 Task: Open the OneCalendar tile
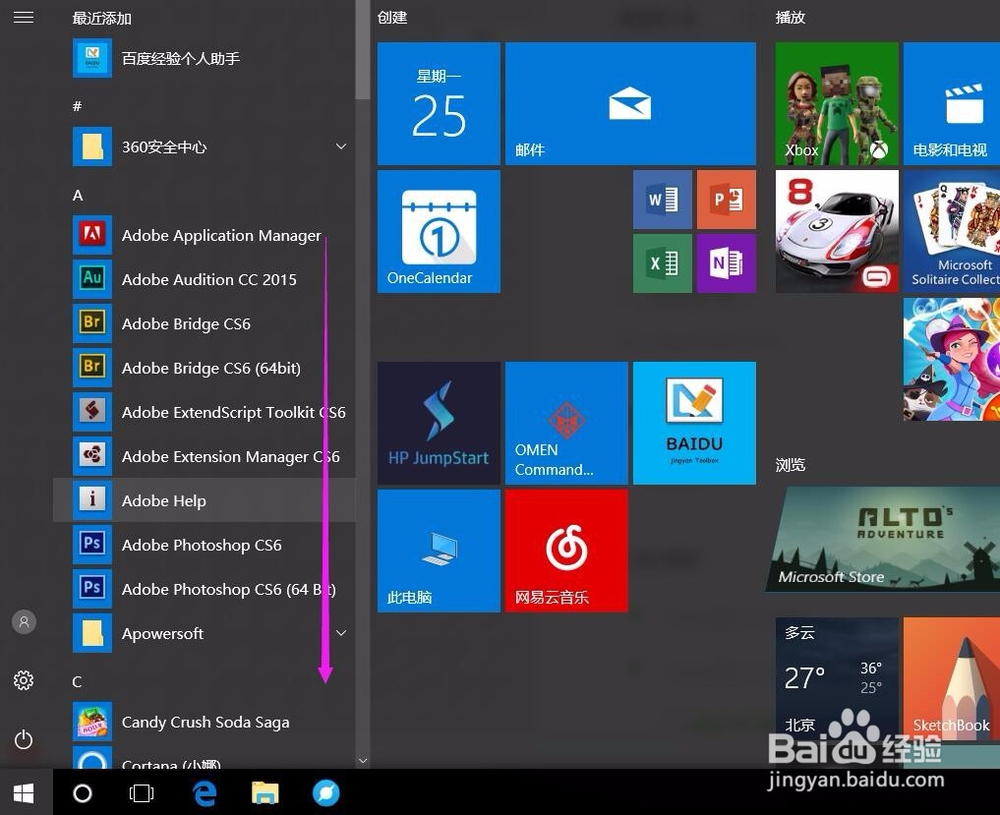439,231
